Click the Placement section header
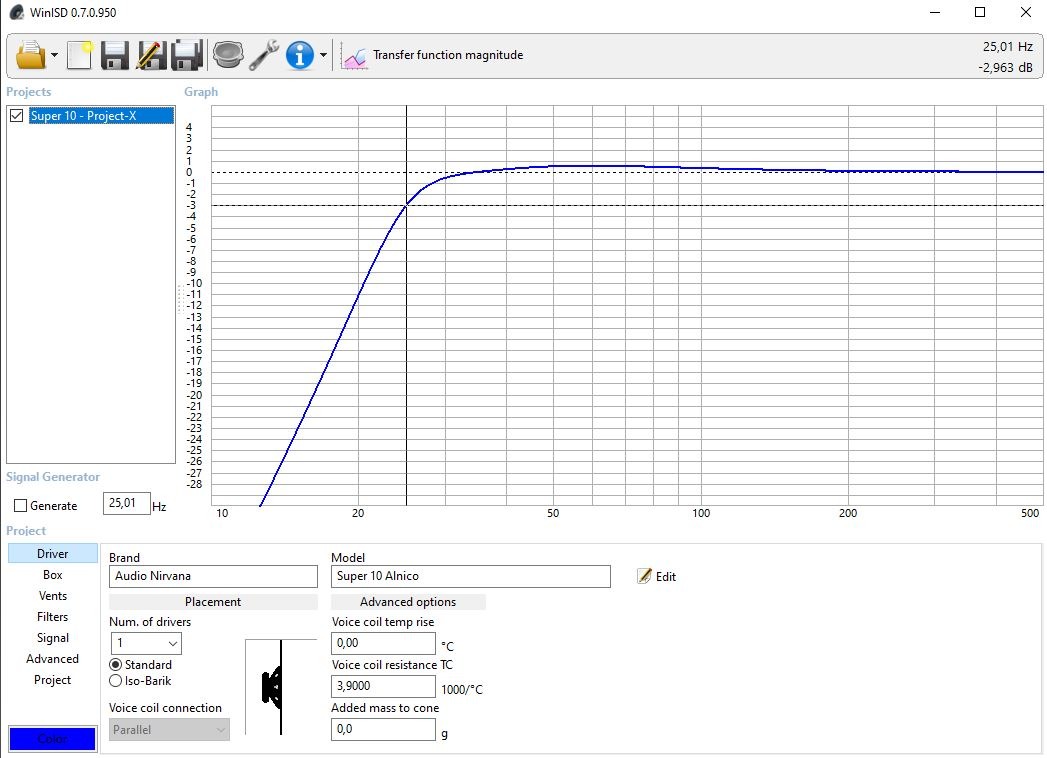The height and width of the screenshot is (758, 1047). pyautogui.click(x=213, y=602)
